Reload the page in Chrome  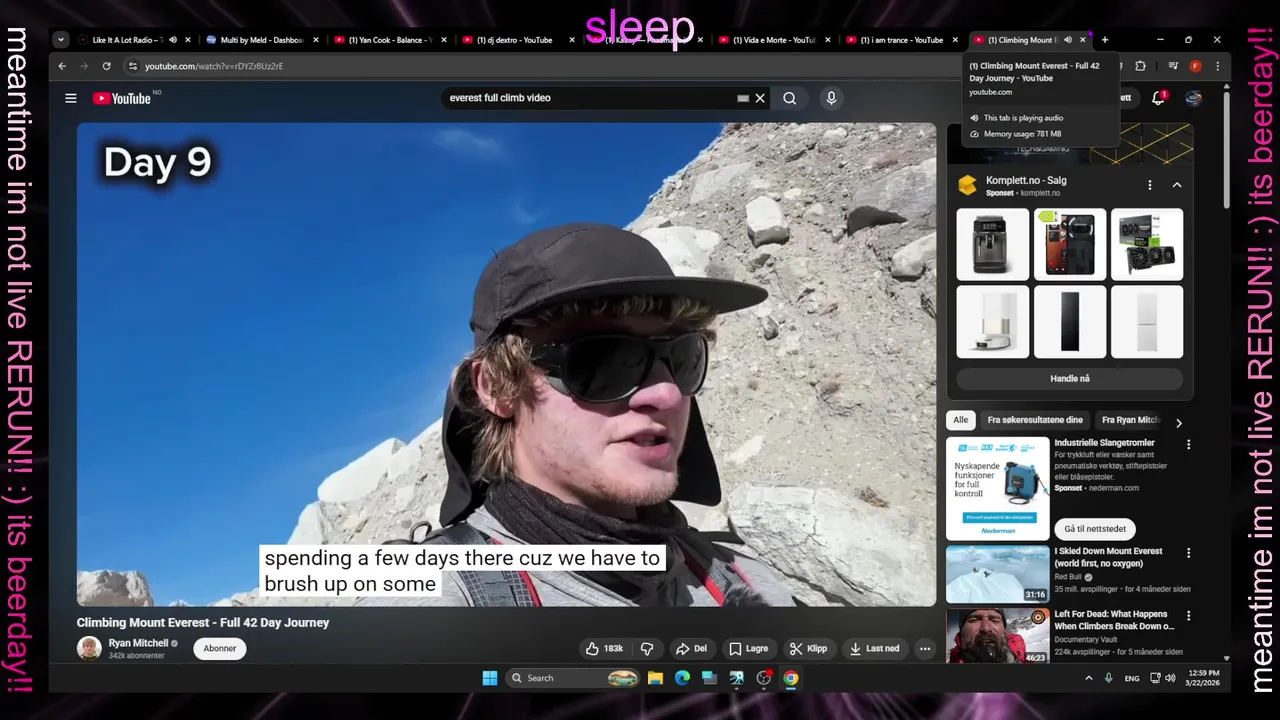pyautogui.click(x=106, y=66)
